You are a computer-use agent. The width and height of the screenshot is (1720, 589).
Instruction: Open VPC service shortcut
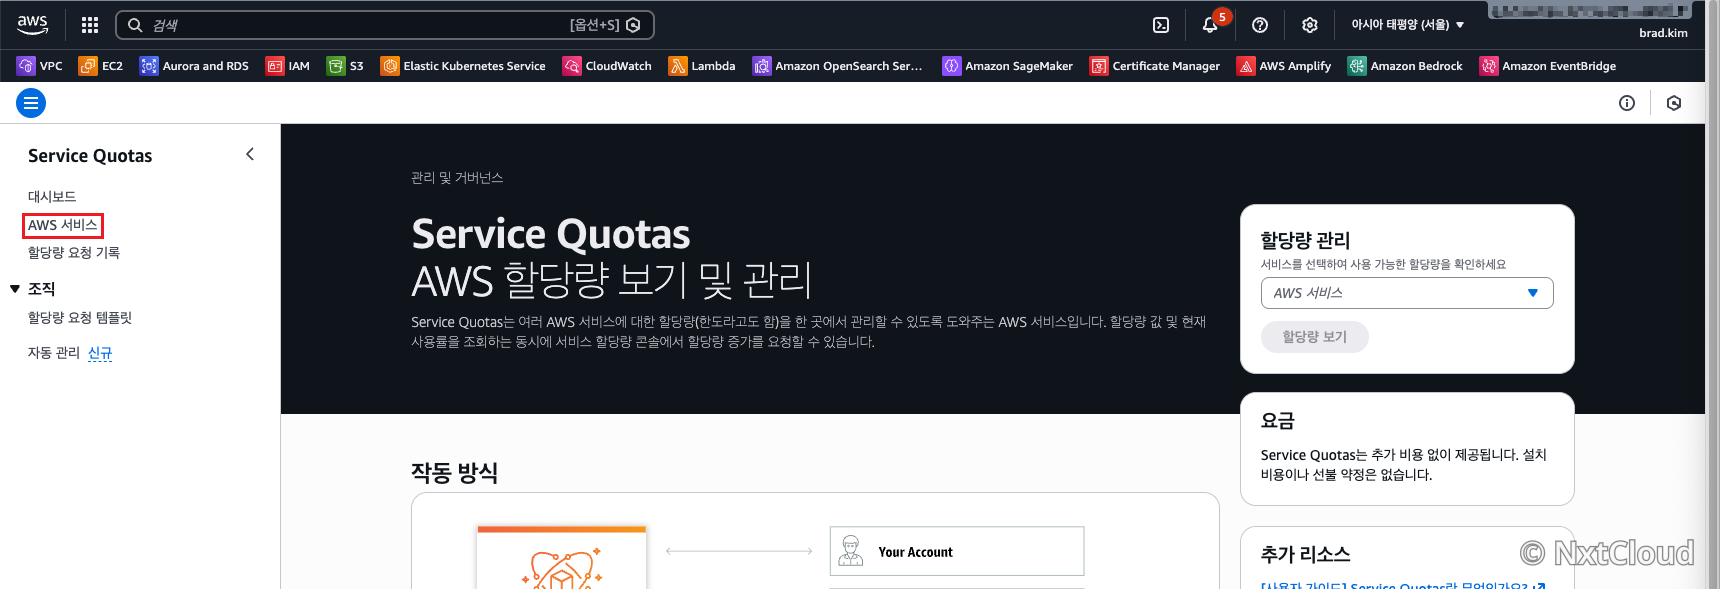[x=40, y=66]
